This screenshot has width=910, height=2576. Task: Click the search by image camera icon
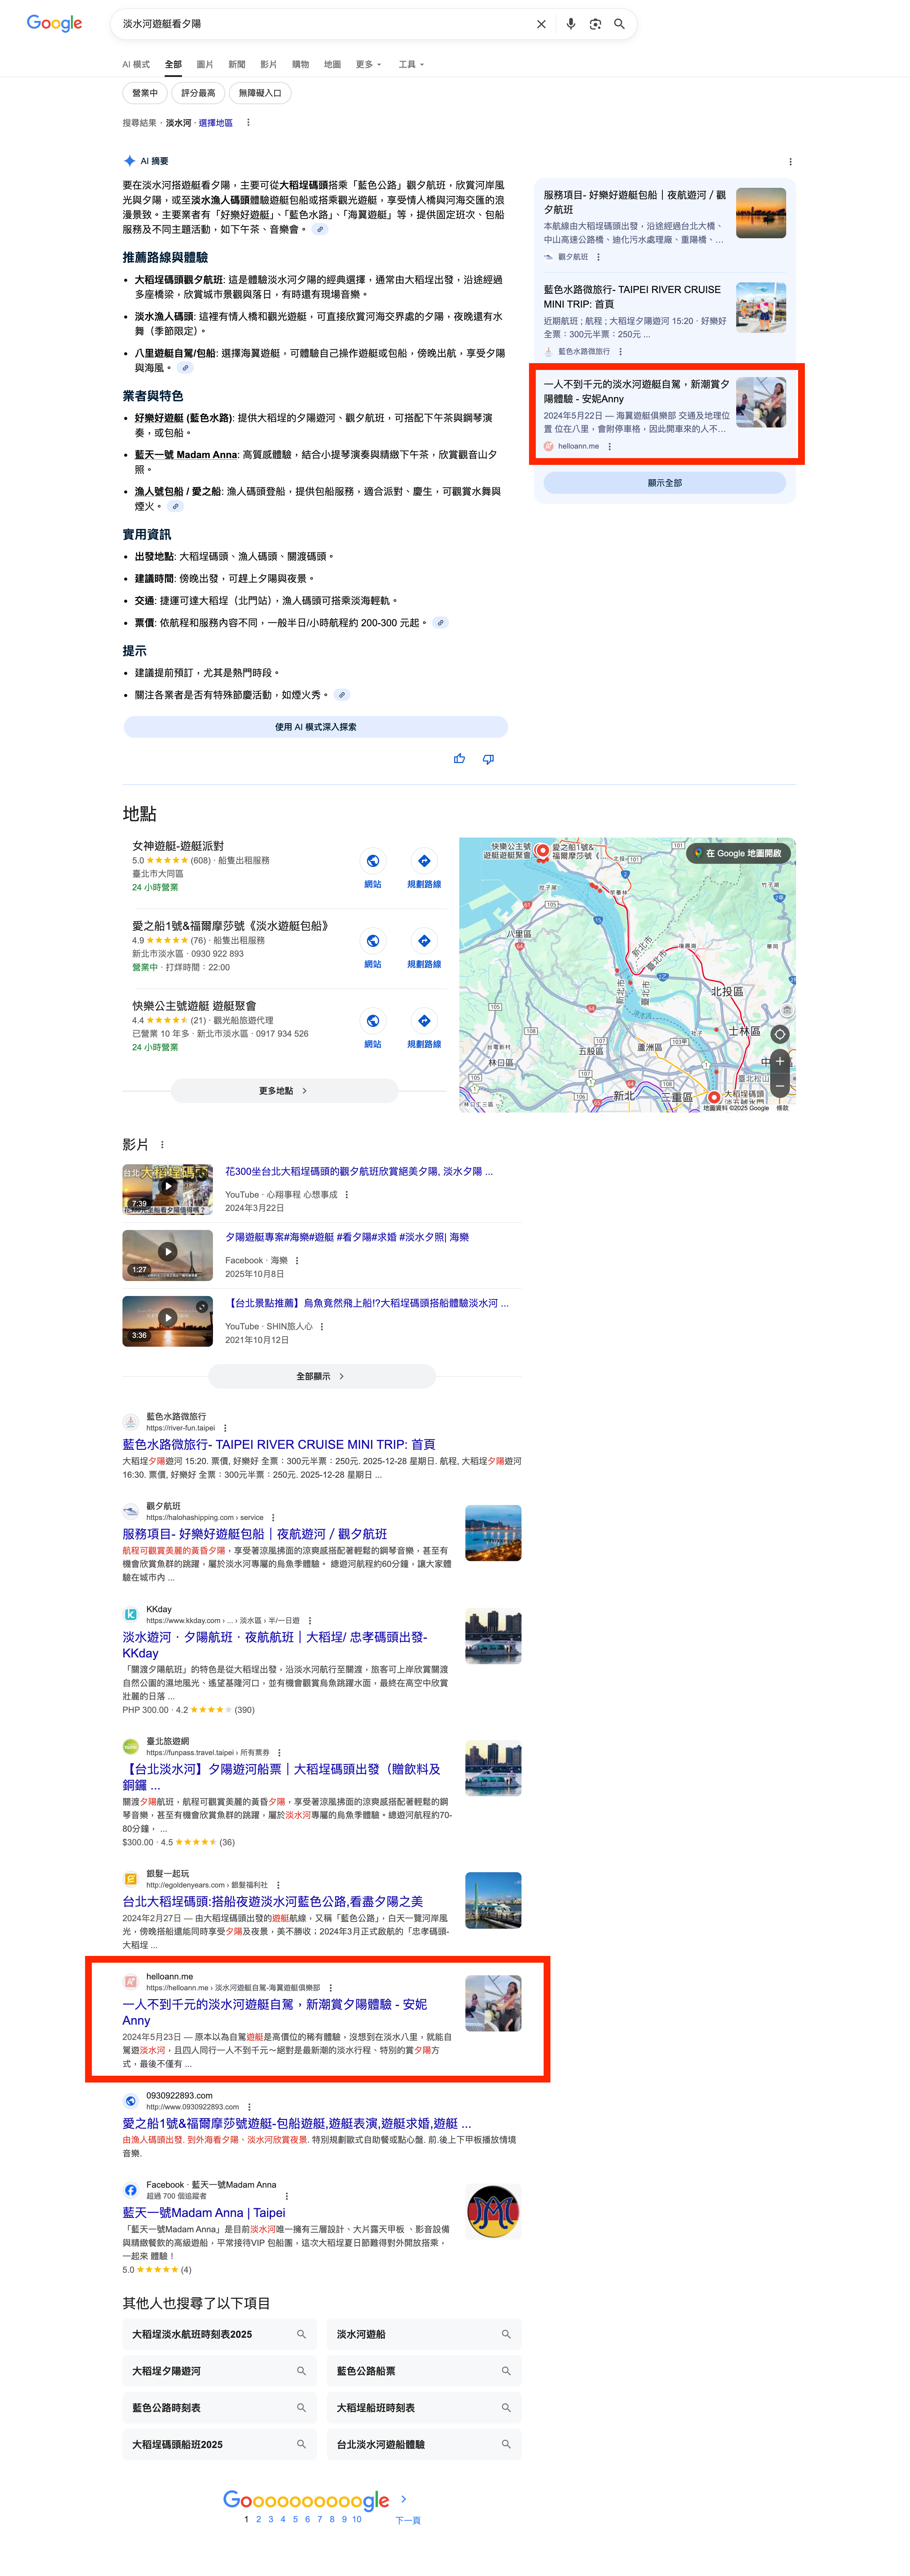pos(595,24)
